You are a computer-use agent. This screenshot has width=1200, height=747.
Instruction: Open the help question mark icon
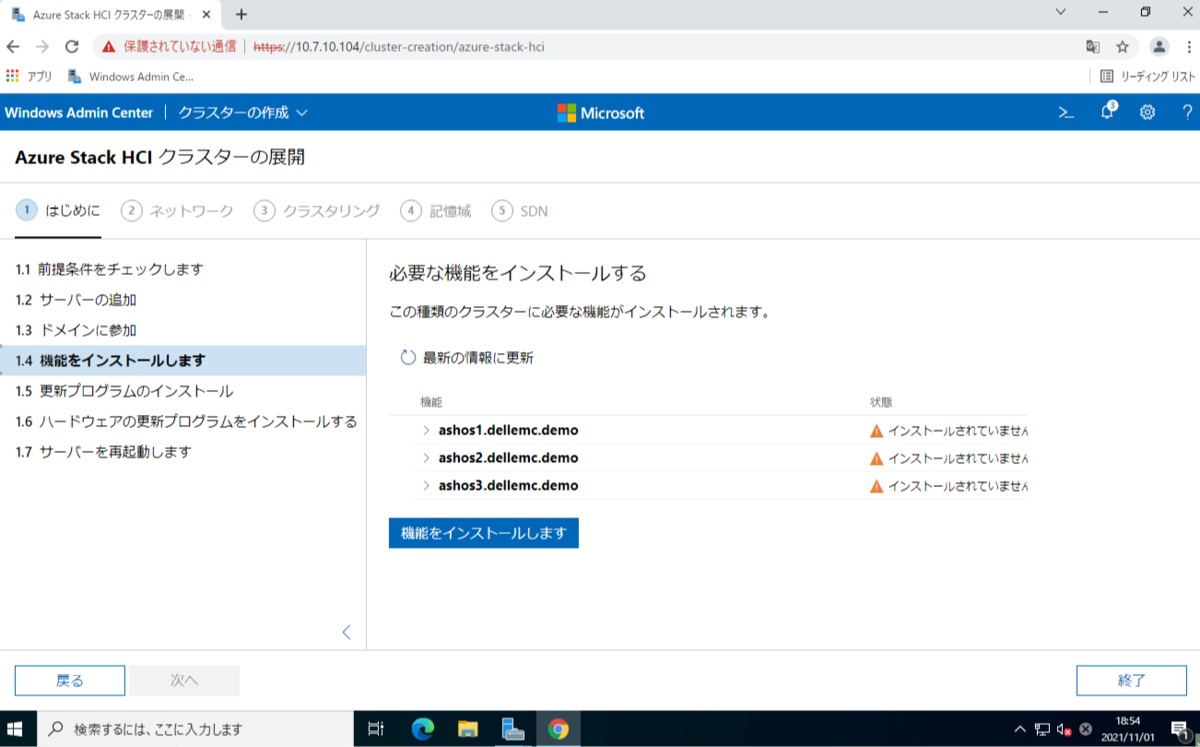[x=1187, y=113]
